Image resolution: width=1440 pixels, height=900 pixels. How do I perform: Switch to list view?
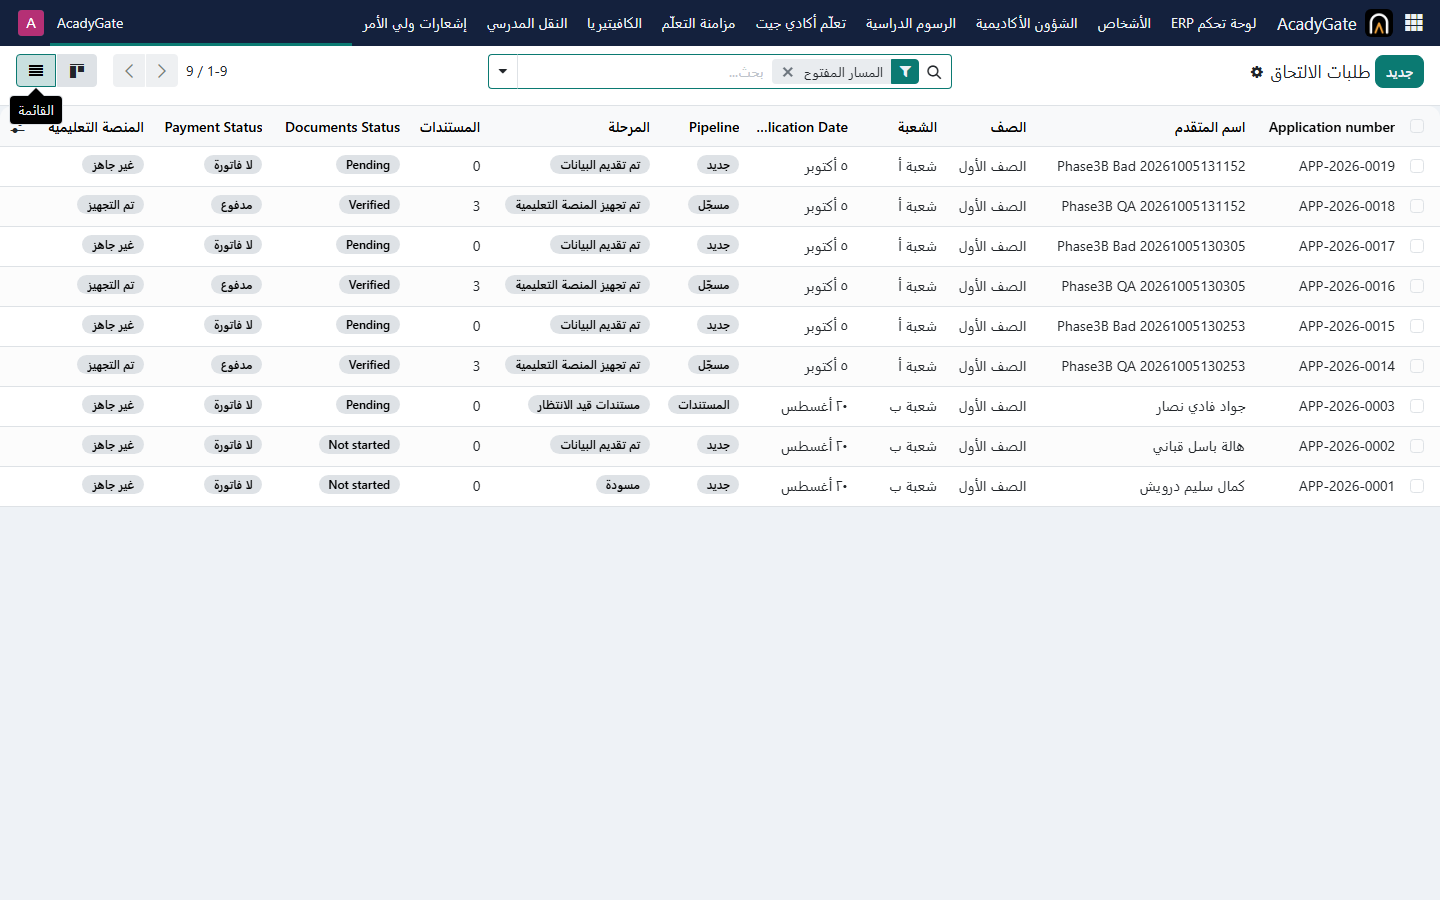[x=36, y=71]
